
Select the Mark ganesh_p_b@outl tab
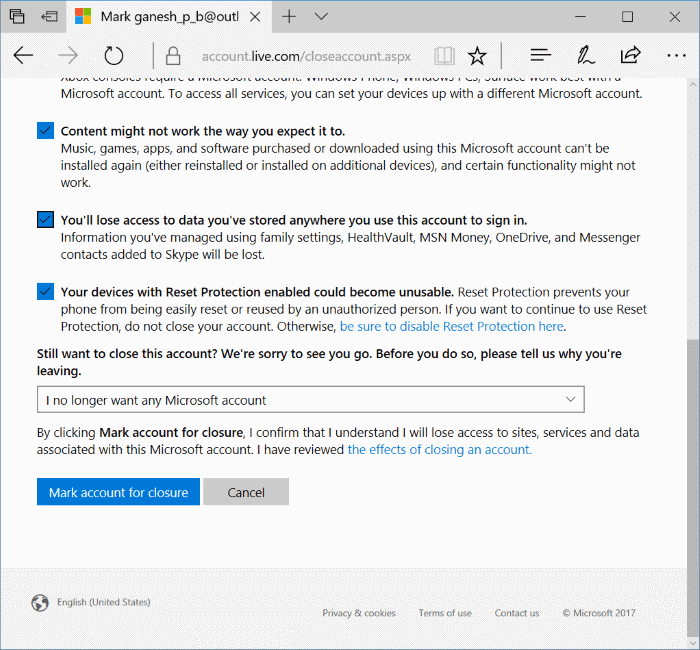pos(169,17)
